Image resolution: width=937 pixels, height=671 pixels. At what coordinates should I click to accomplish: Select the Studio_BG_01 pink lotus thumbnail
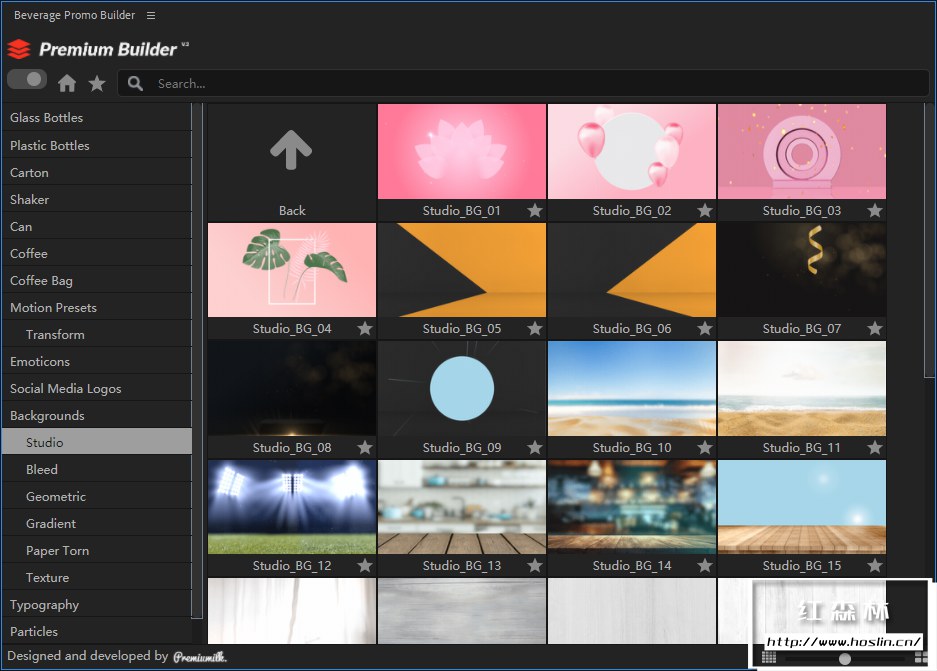pos(462,151)
